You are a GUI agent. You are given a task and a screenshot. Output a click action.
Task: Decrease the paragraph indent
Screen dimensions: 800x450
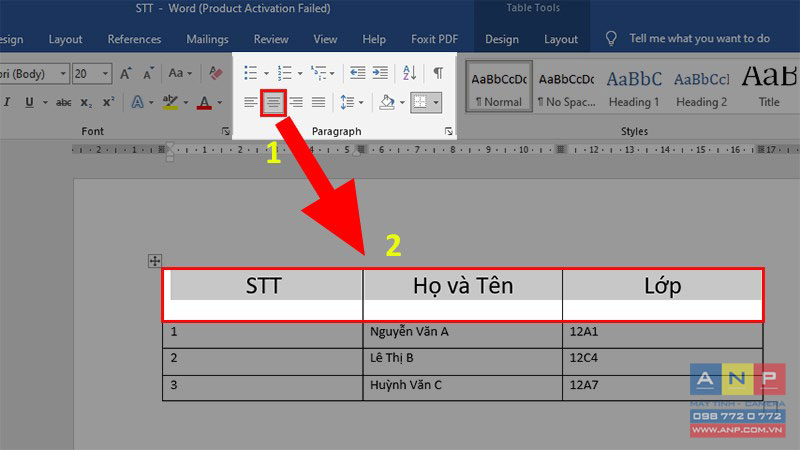click(x=357, y=73)
